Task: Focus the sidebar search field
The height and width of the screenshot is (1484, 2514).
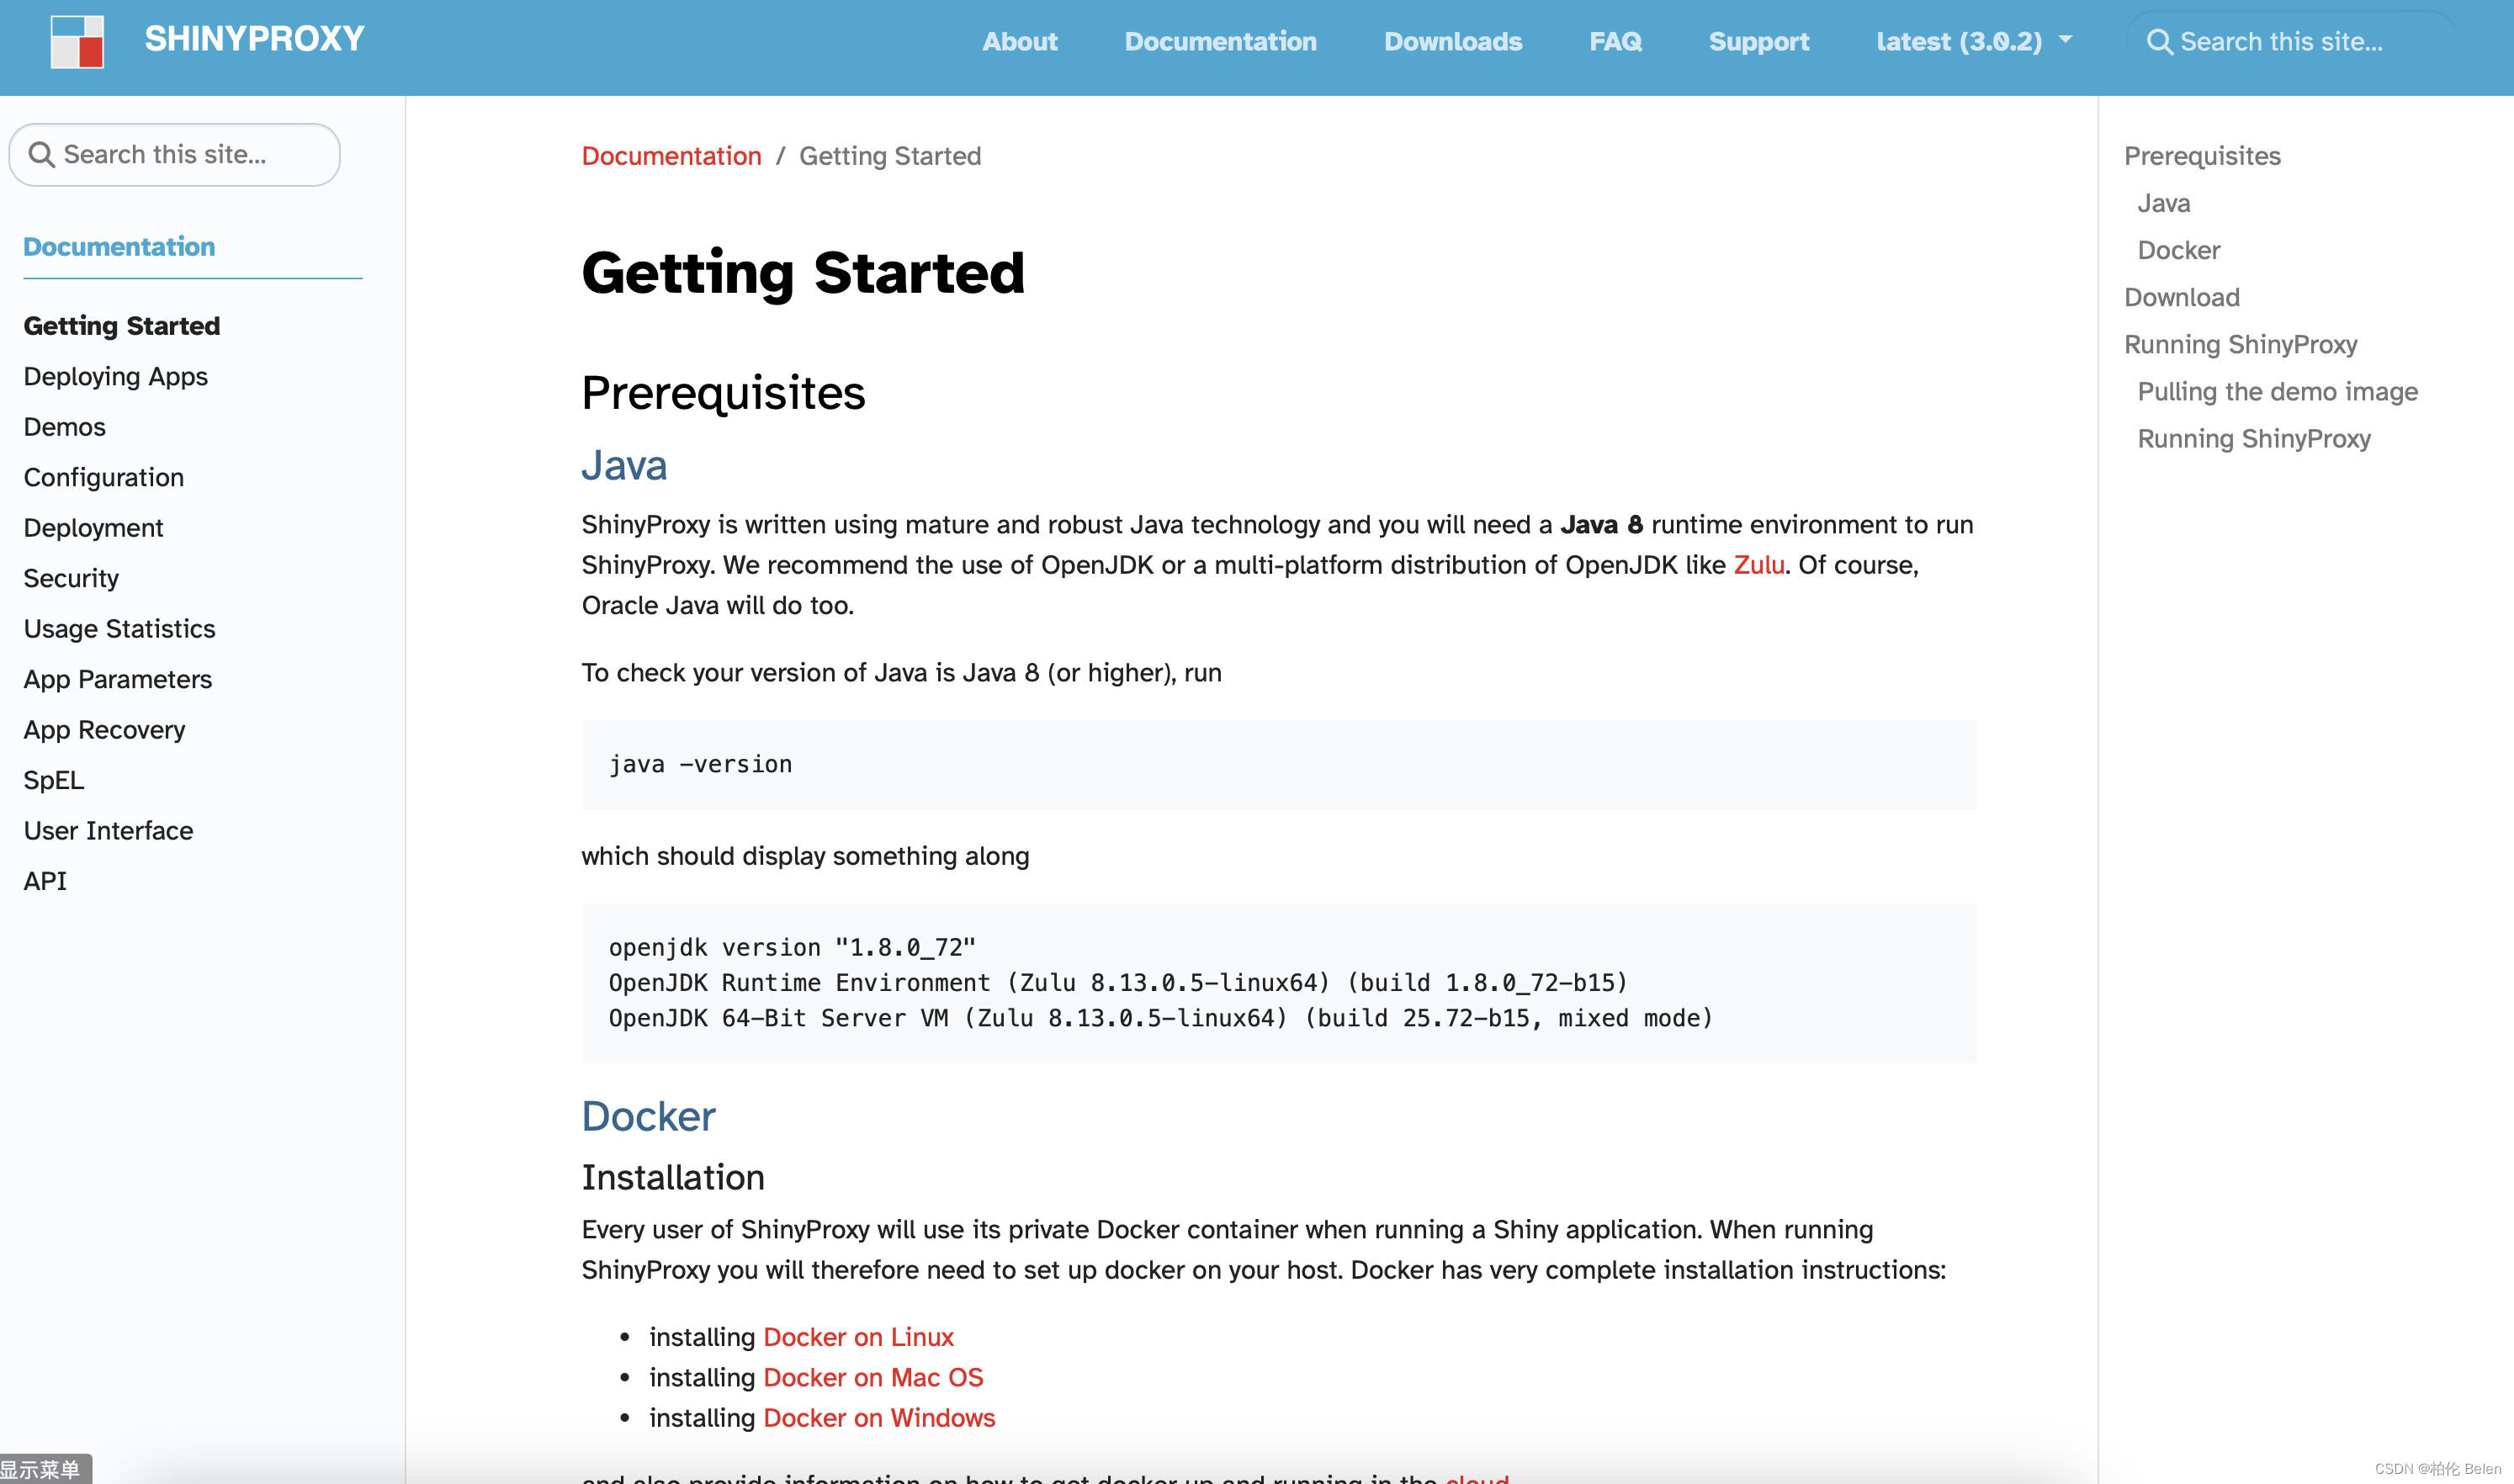Action: click(x=174, y=155)
